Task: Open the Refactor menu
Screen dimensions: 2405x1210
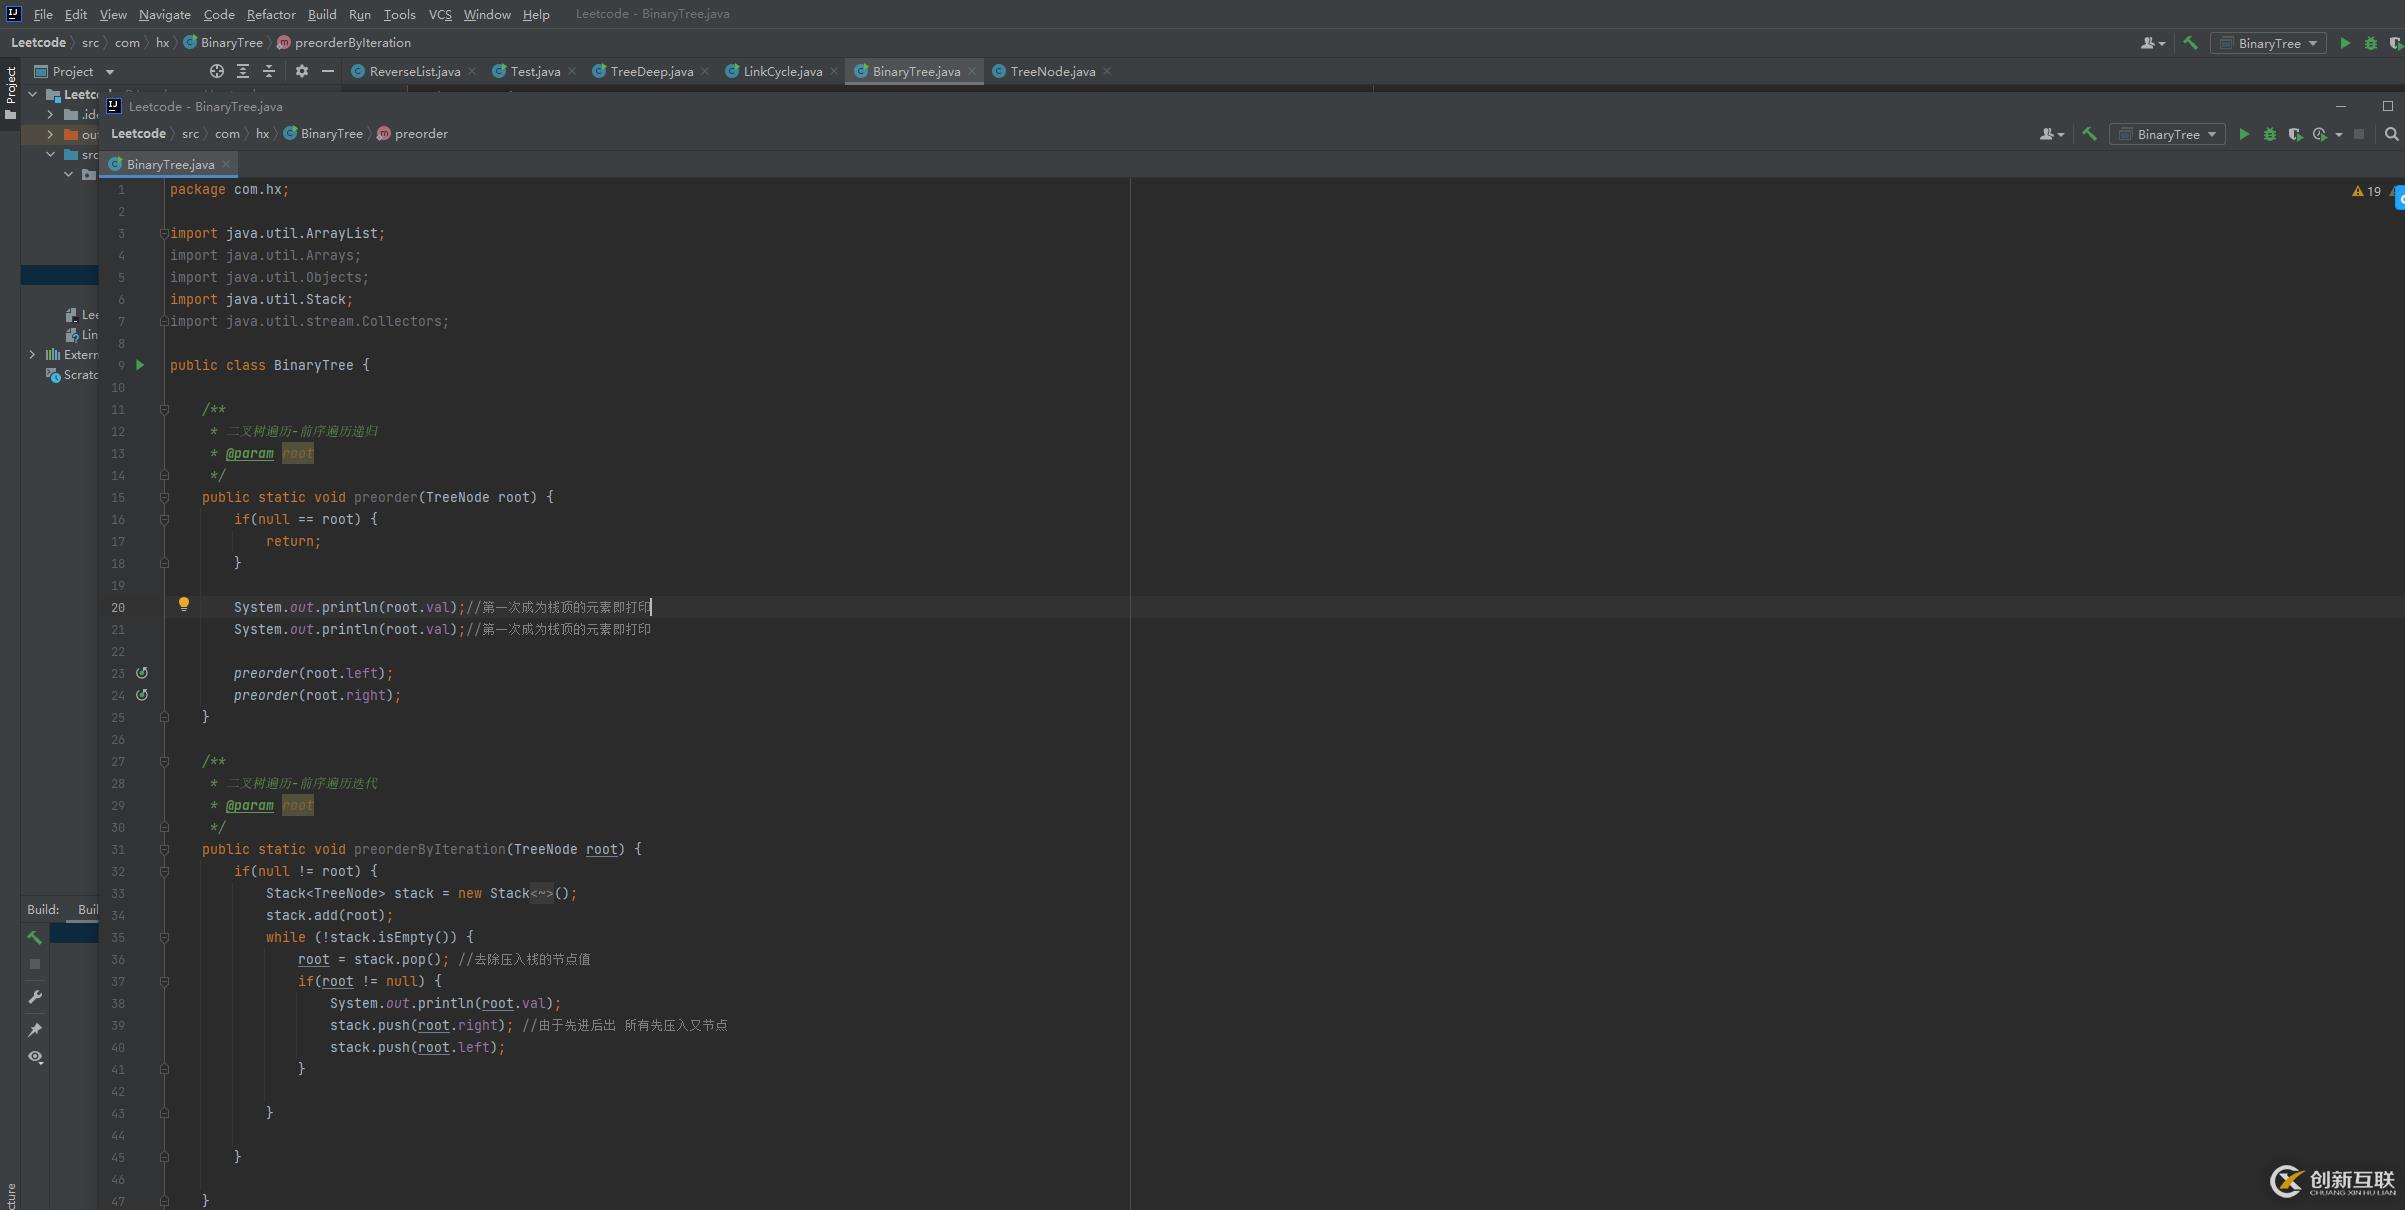Action: [270, 14]
